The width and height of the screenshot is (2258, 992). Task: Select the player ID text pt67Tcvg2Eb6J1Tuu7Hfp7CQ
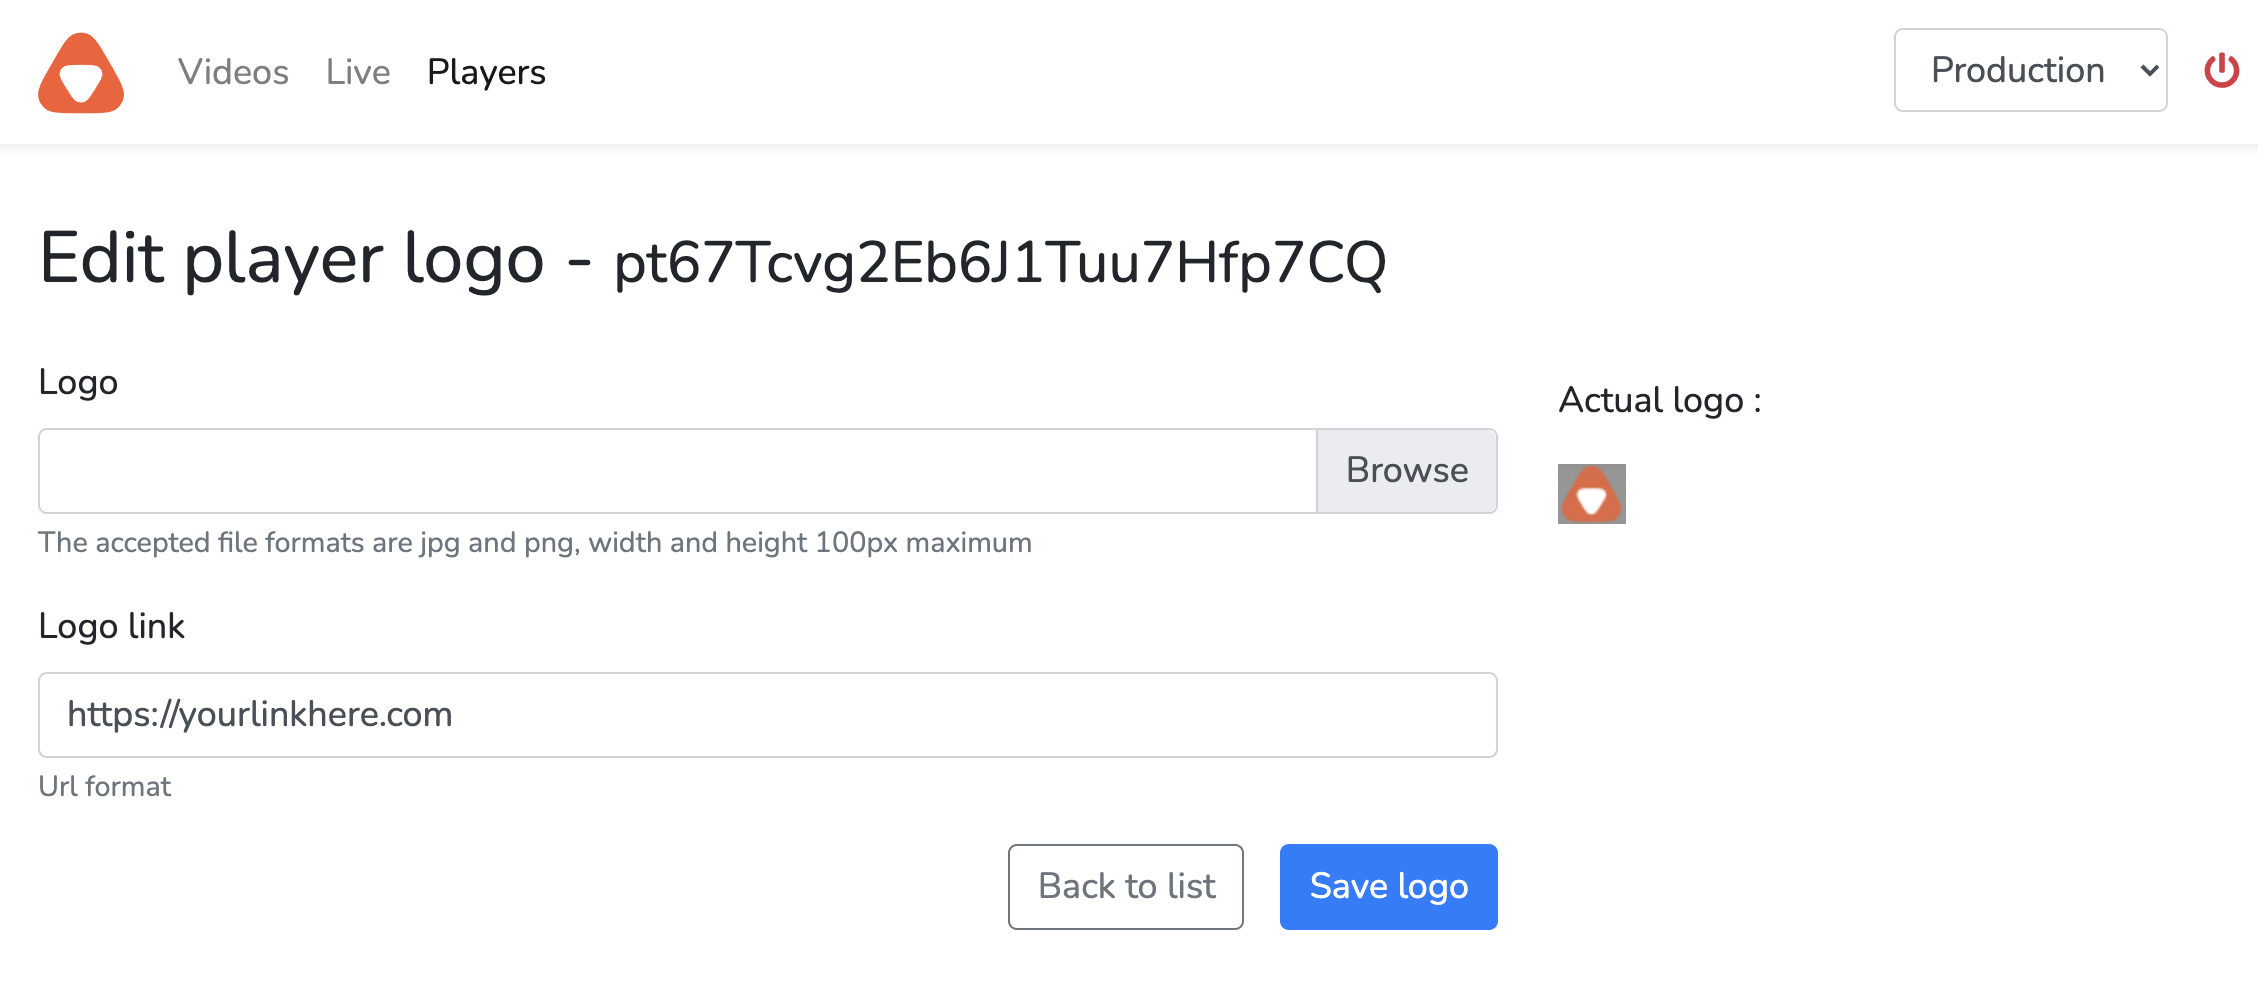(1000, 263)
